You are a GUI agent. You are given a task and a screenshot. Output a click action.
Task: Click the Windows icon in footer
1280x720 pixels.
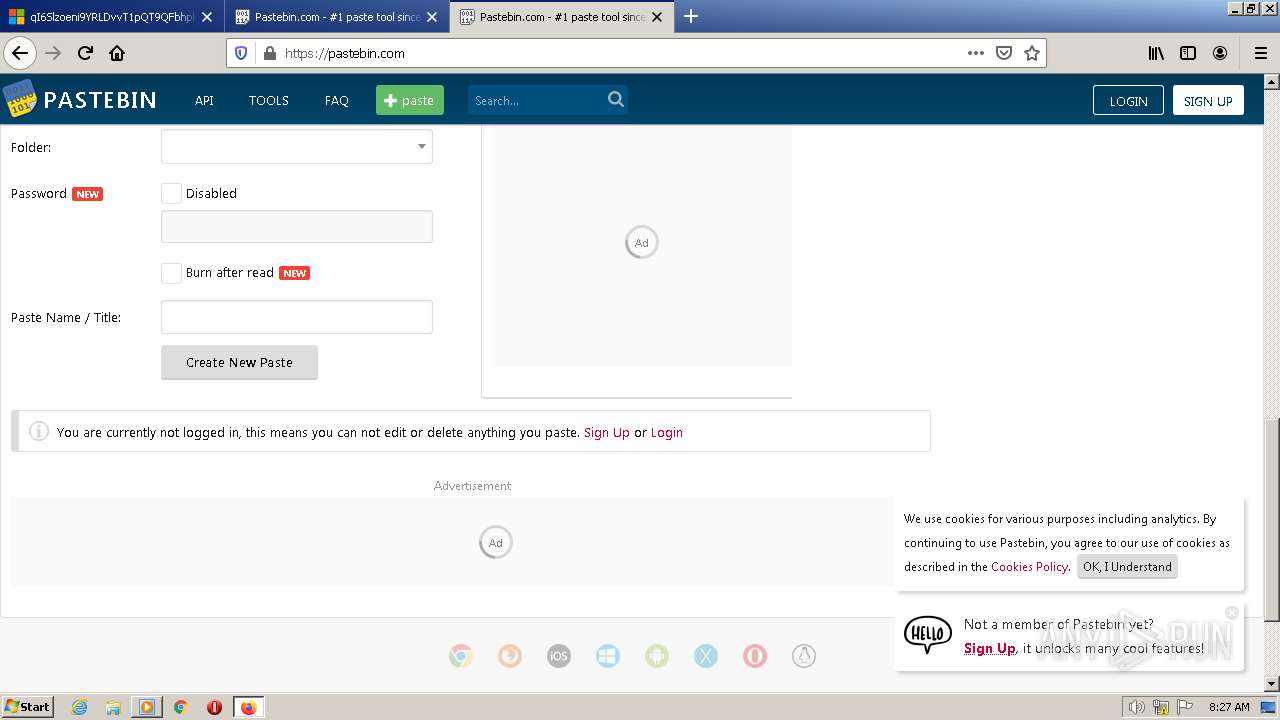tap(608, 656)
